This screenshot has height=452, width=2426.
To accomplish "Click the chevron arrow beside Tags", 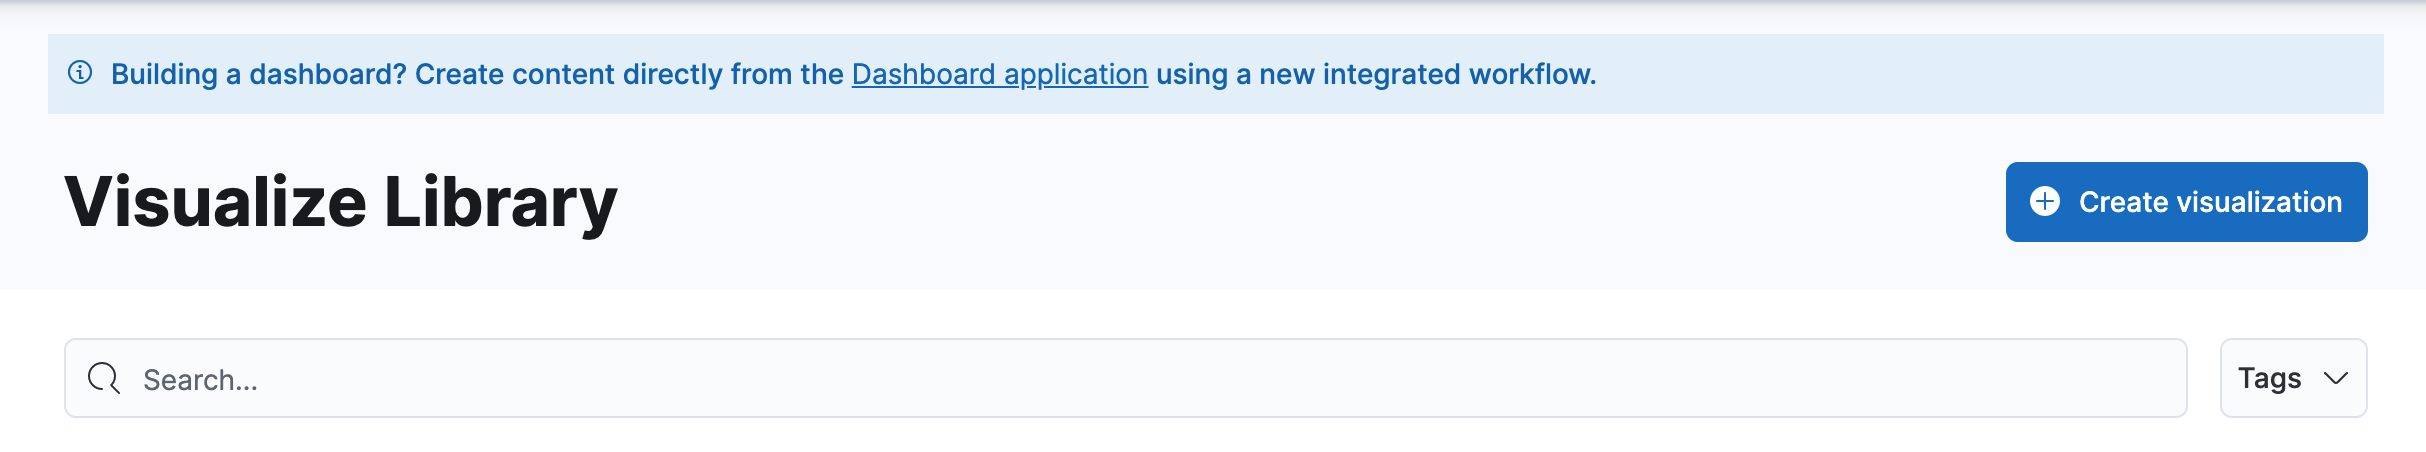I will [x=2335, y=378].
